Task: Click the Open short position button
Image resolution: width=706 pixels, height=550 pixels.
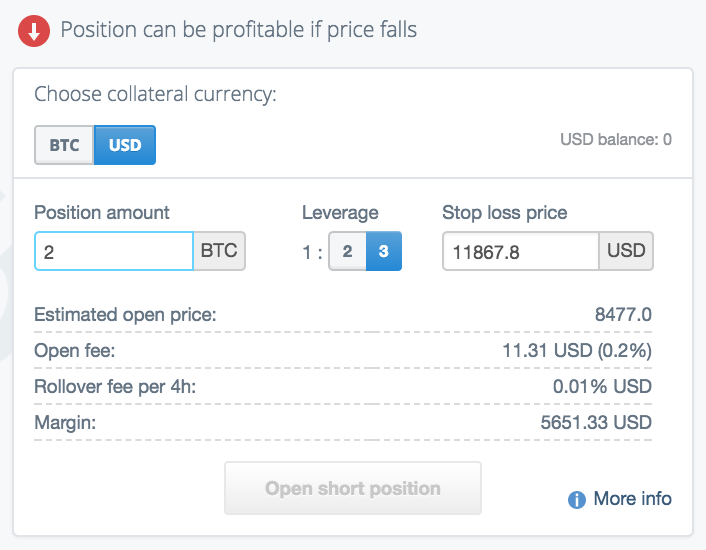Action: (353, 488)
